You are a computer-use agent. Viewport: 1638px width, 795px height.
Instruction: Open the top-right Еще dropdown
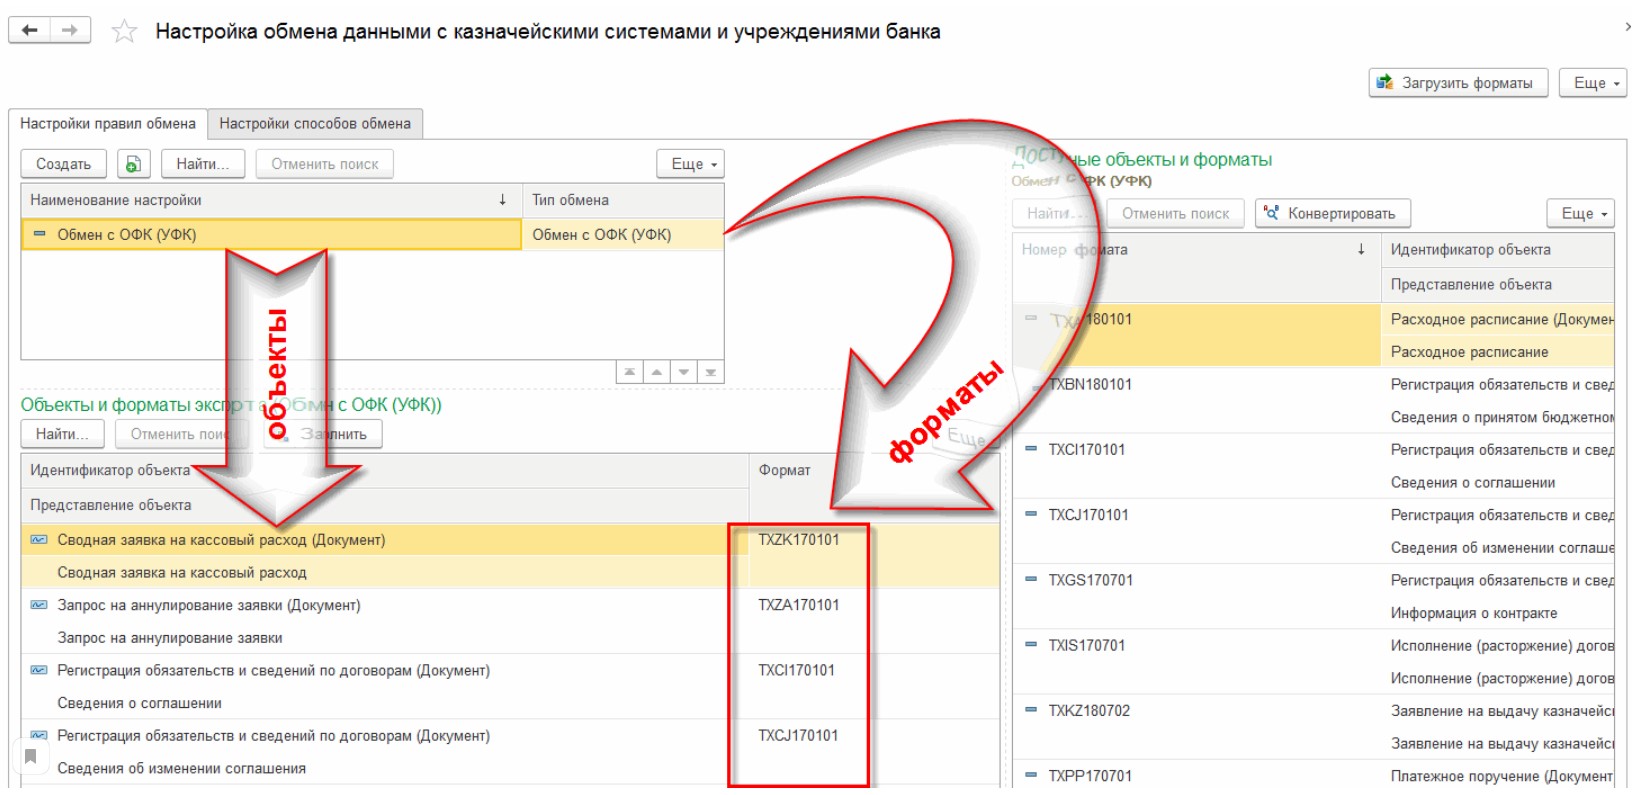(1593, 83)
